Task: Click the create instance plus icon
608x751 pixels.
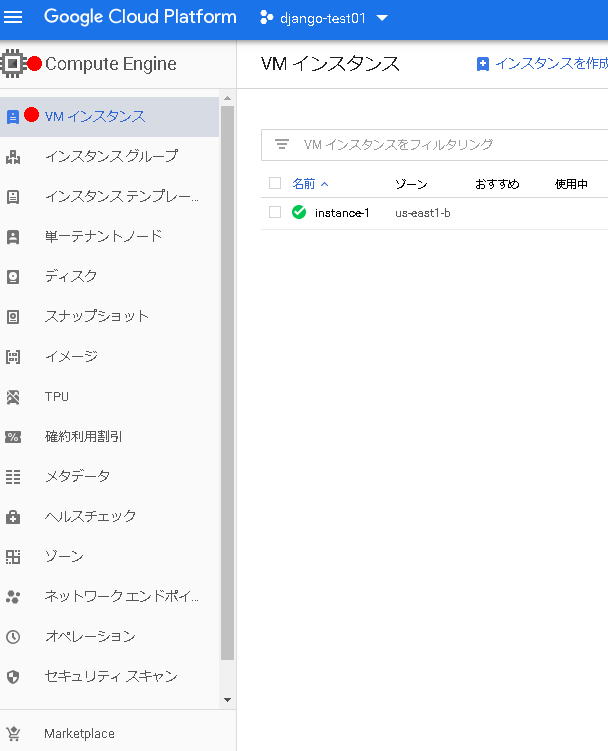Action: 483,64
